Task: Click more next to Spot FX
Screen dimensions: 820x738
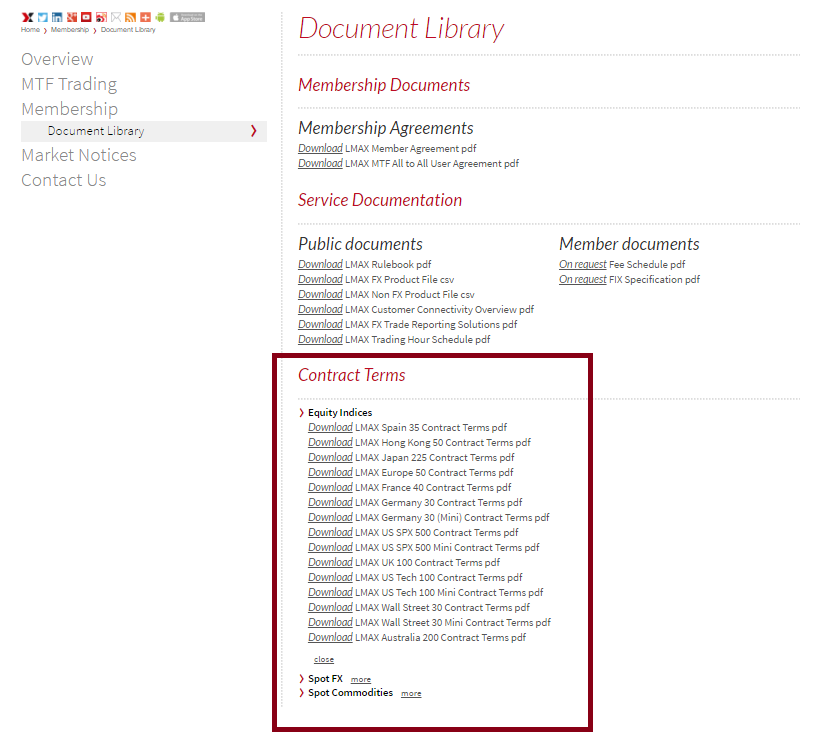Action: click(361, 679)
